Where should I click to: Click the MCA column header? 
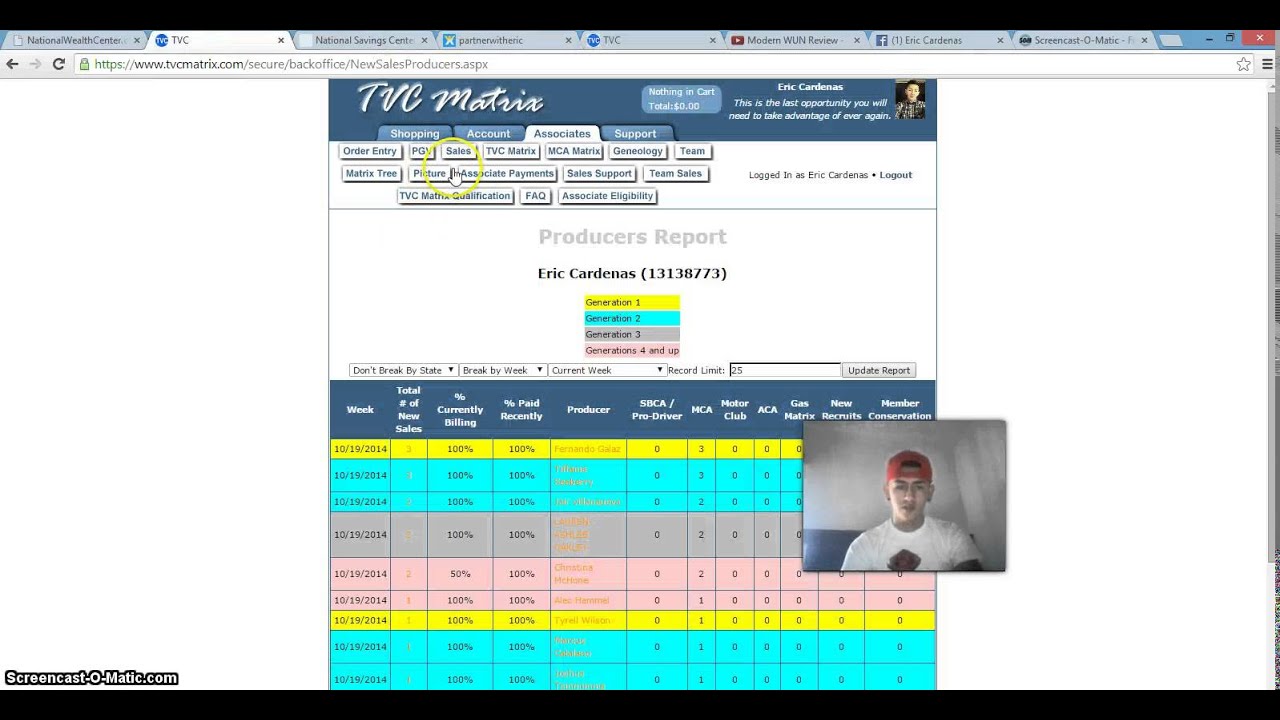pyautogui.click(x=702, y=409)
